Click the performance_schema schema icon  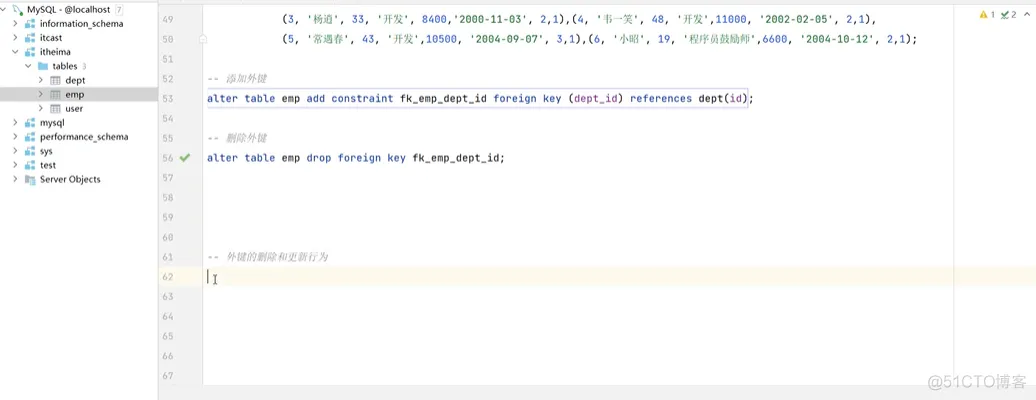click(x=30, y=137)
